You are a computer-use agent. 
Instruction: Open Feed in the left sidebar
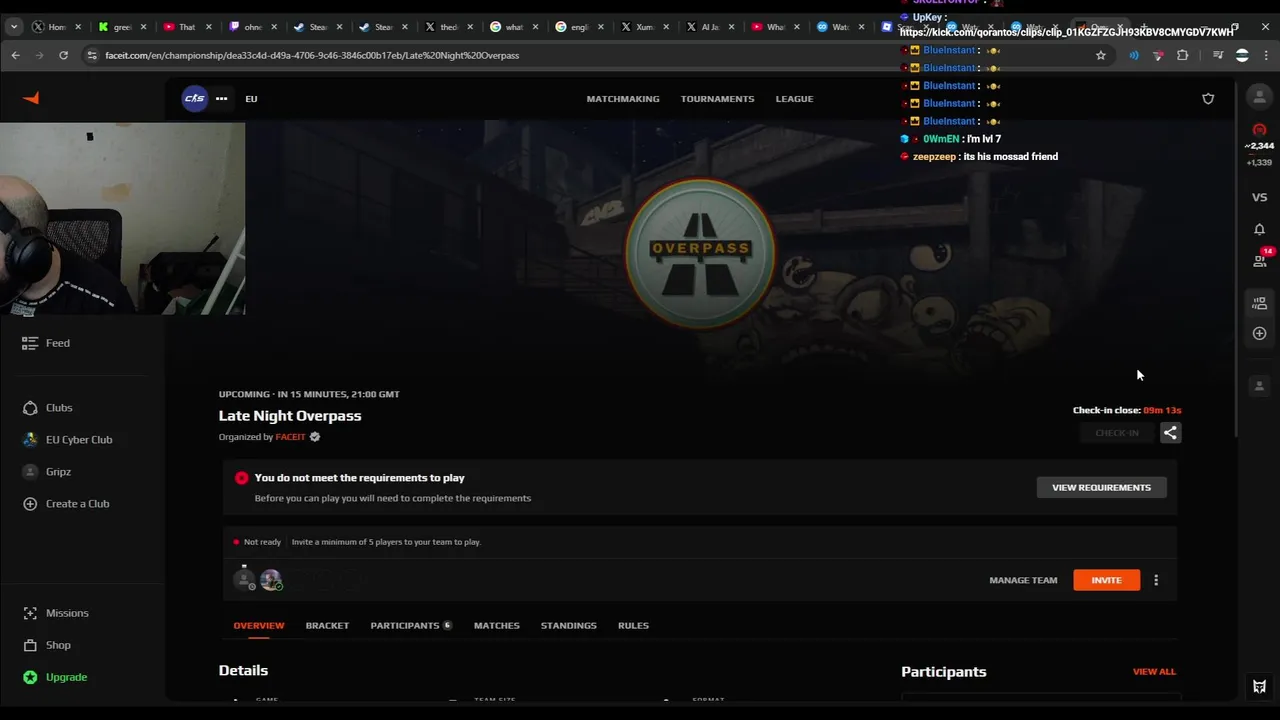[x=46, y=343]
